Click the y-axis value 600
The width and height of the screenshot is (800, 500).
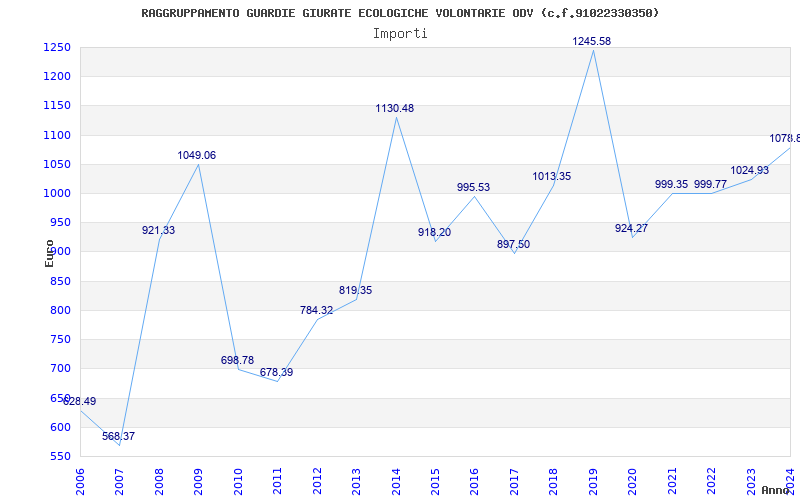(60, 427)
